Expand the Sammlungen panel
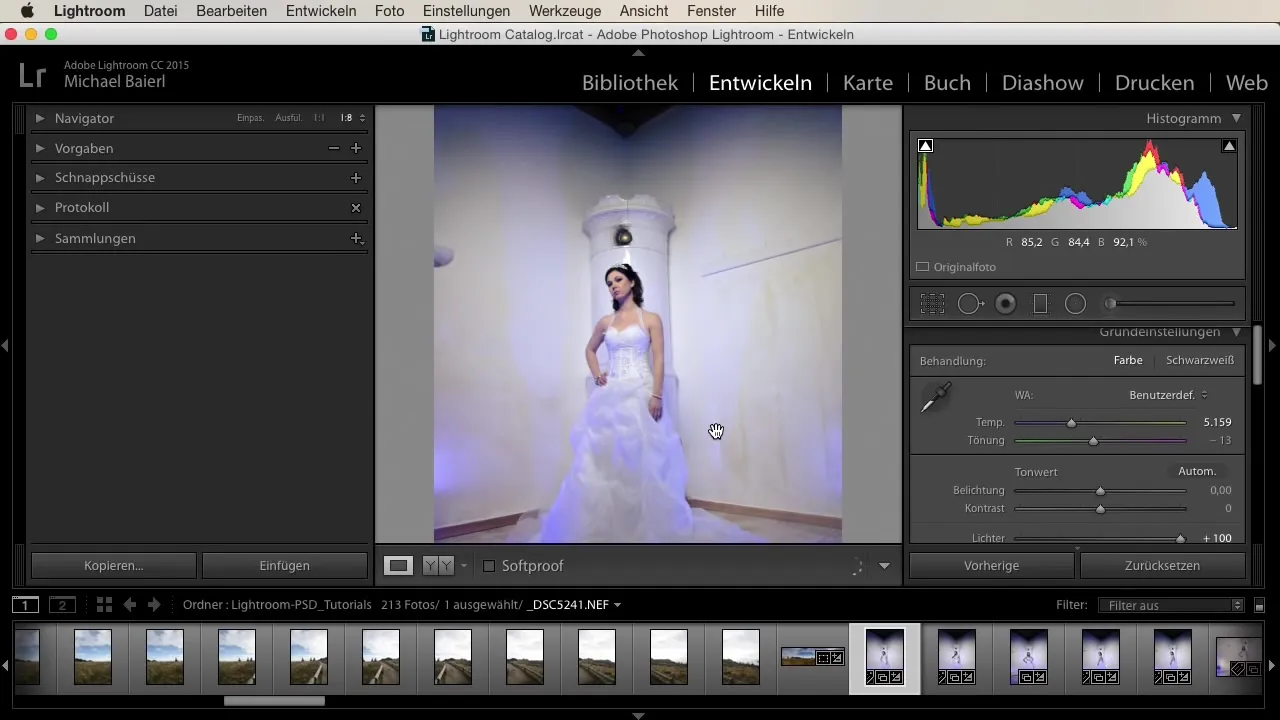Viewport: 1280px width, 720px height. pyautogui.click(x=40, y=239)
